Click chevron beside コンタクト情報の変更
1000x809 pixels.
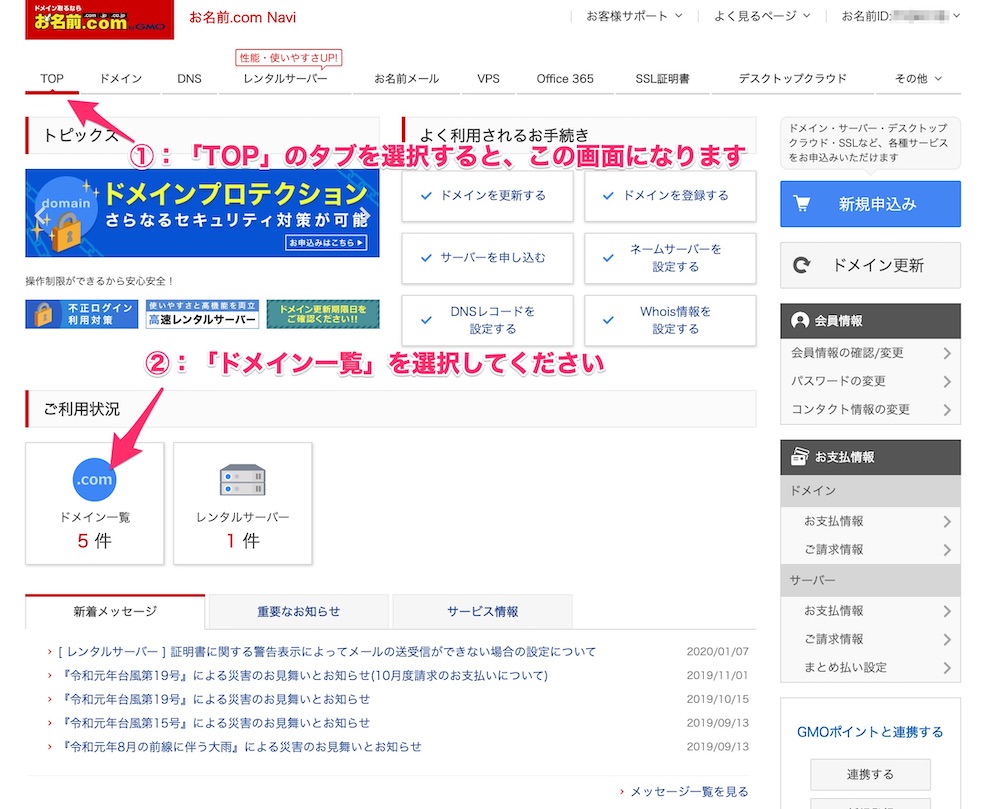(947, 410)
